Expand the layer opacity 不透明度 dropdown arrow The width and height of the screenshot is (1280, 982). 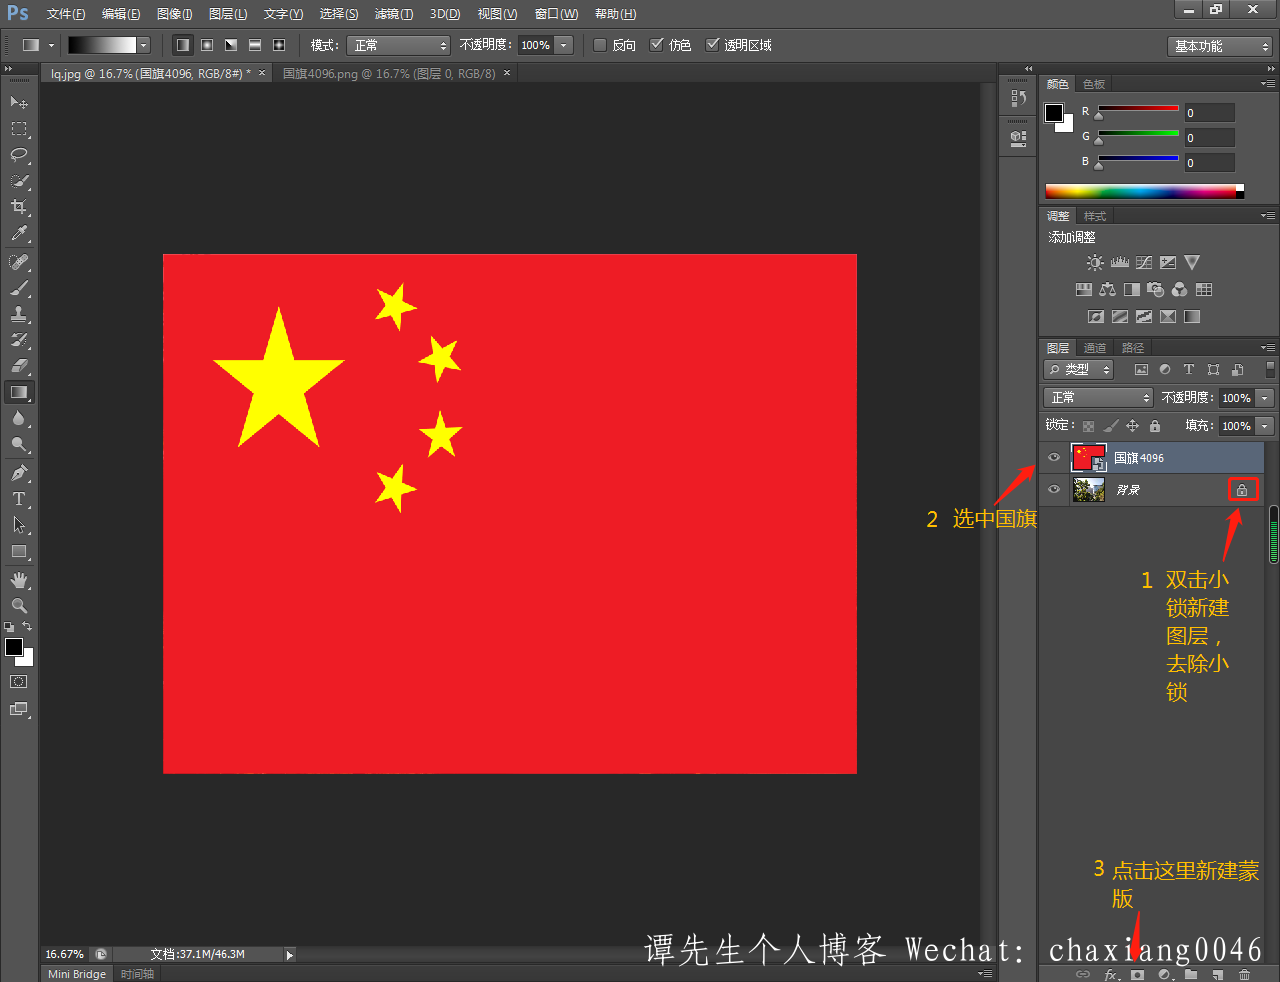1265,398
